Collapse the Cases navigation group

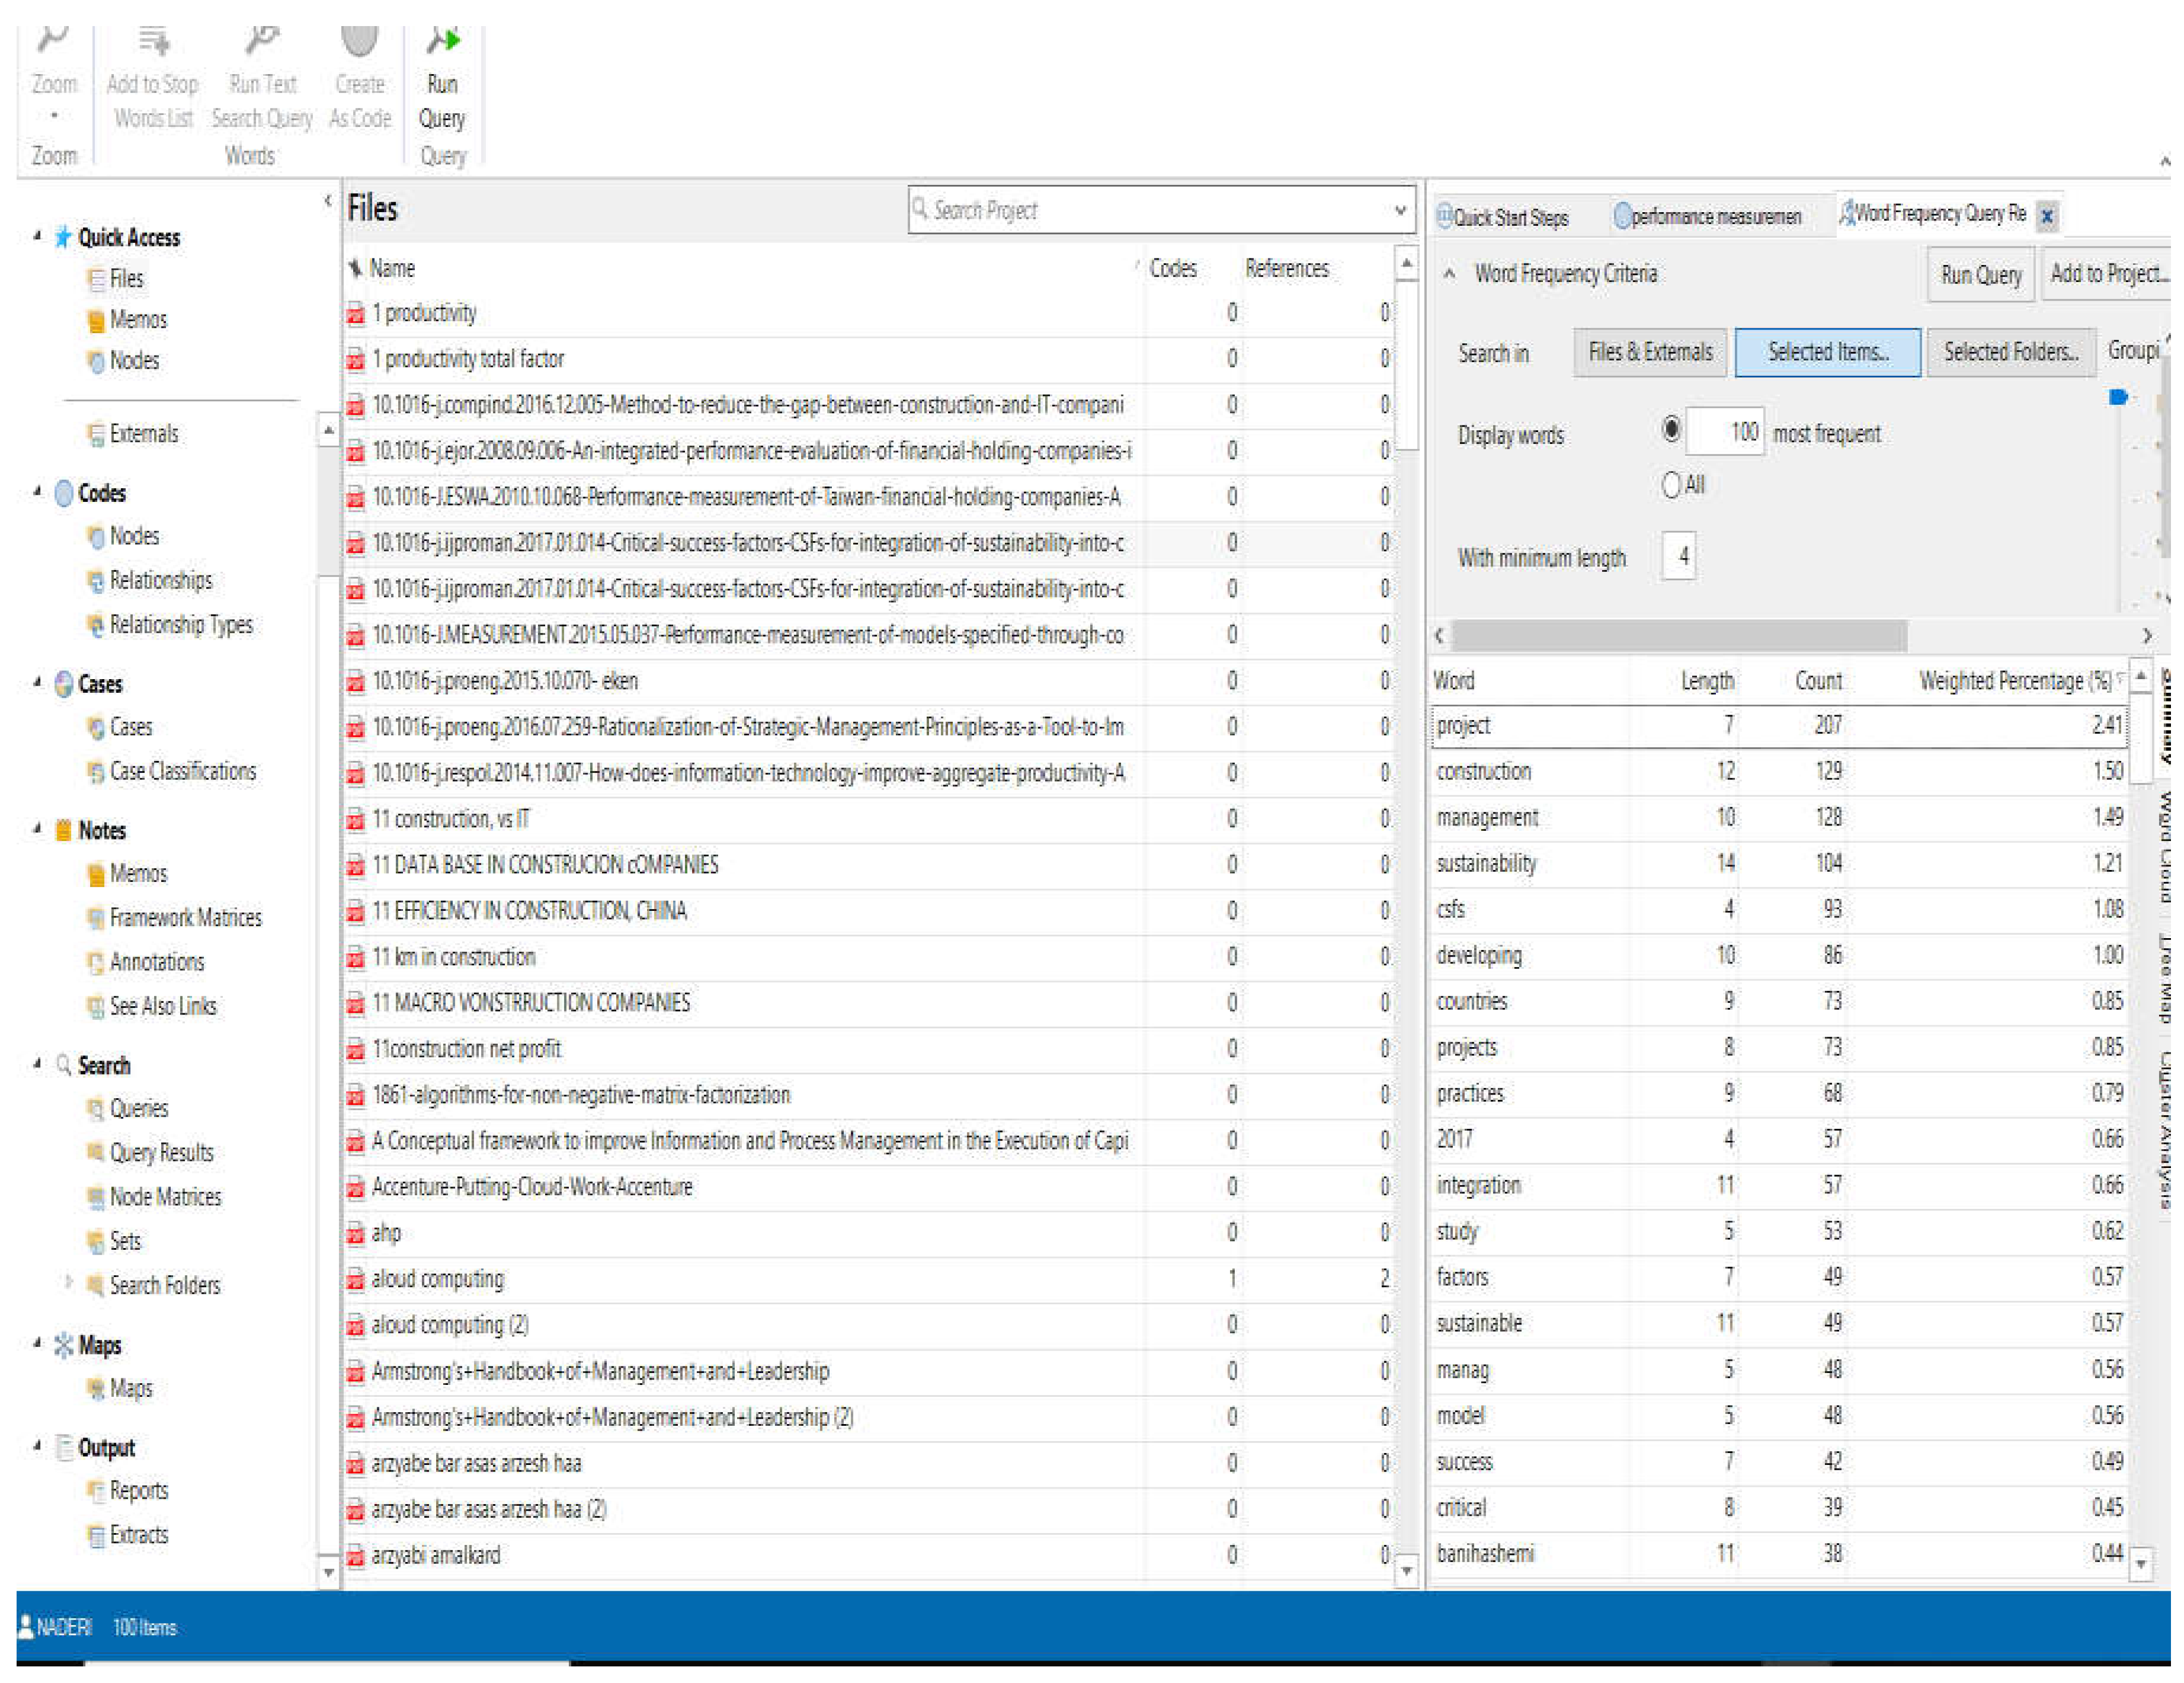pyautogui.click(x=37, y=683)
